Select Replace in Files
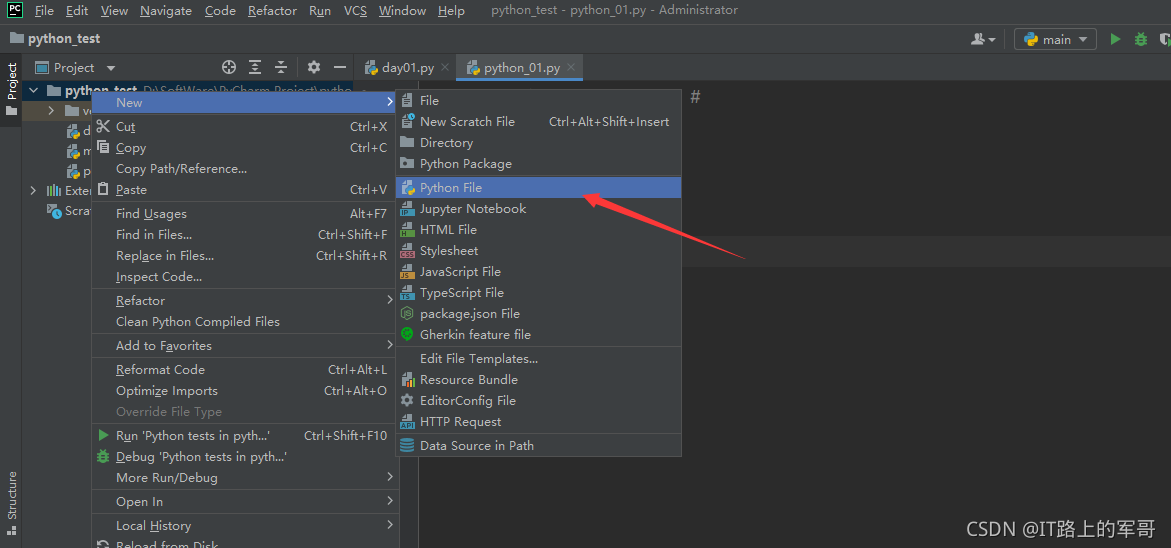This screenshot has width=1171, height=548. pos(243,255)
